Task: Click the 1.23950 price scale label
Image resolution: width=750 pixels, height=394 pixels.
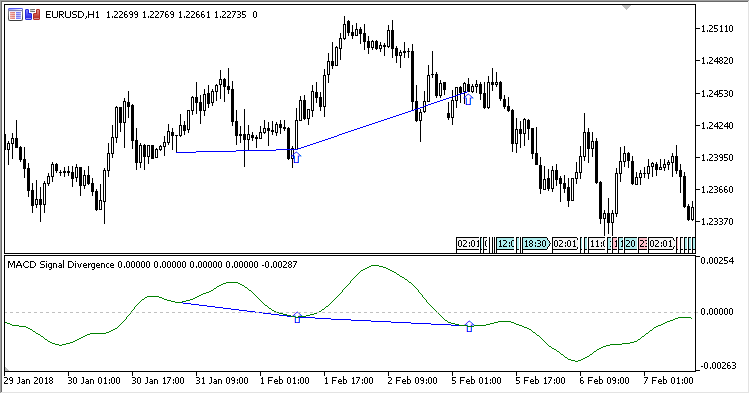Action: point(717,158)
